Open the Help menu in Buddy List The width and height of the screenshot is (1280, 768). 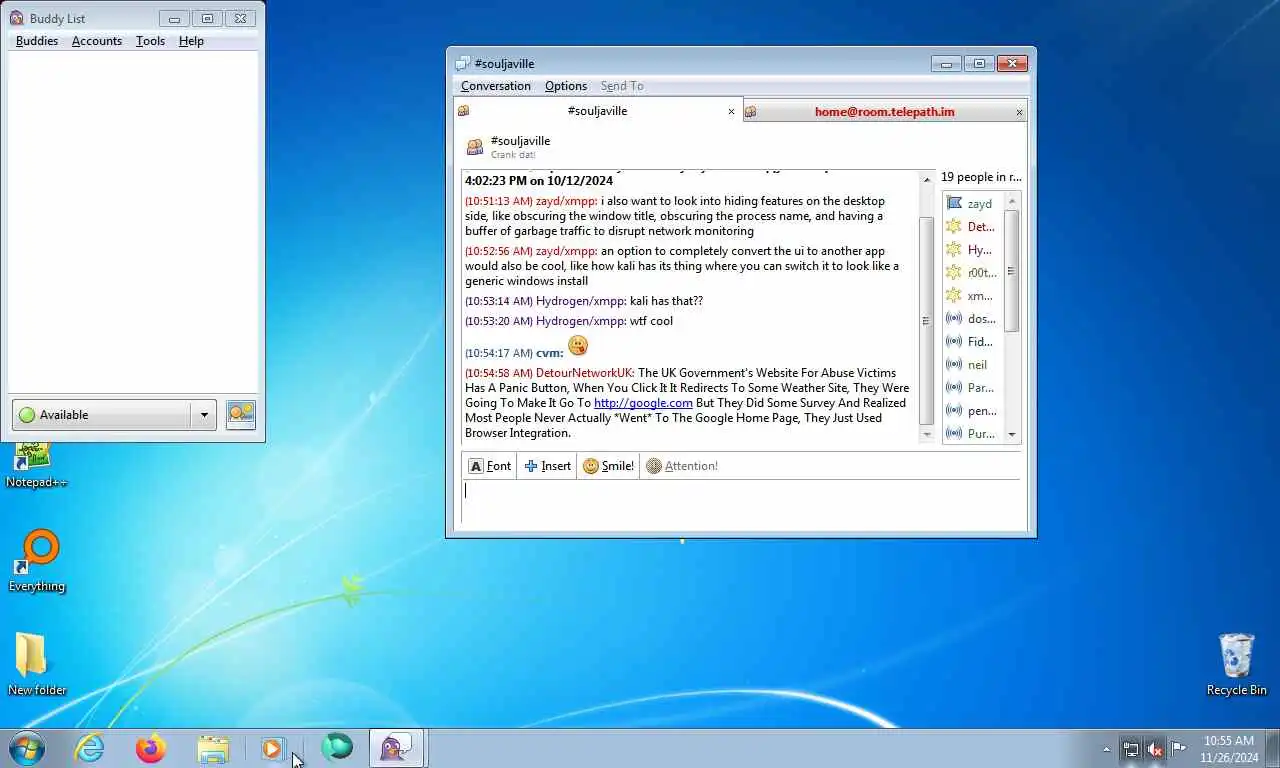point(191,41)
